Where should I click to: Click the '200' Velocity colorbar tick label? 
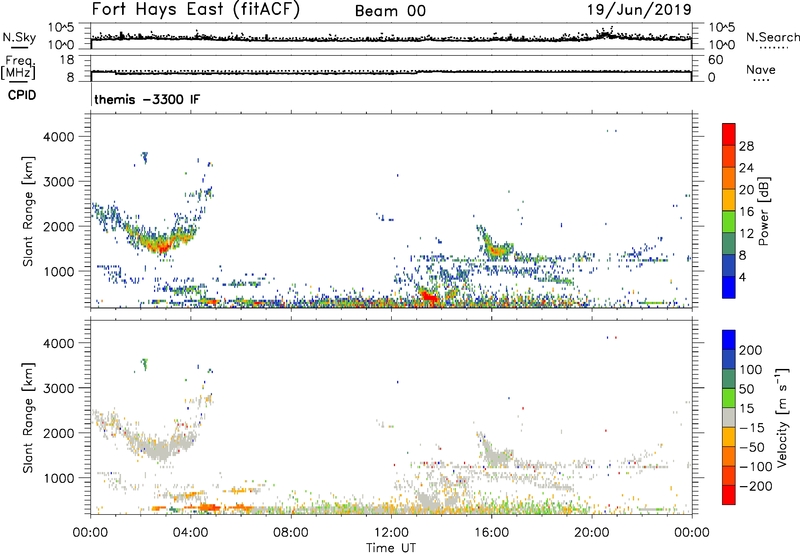pos(751,350)
